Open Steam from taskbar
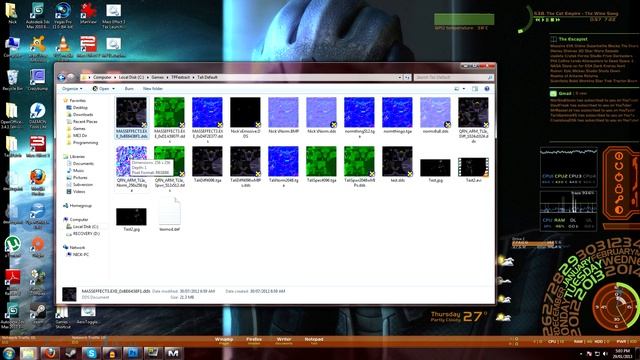Viewport: 640px width, 360px height. (70, 353)
